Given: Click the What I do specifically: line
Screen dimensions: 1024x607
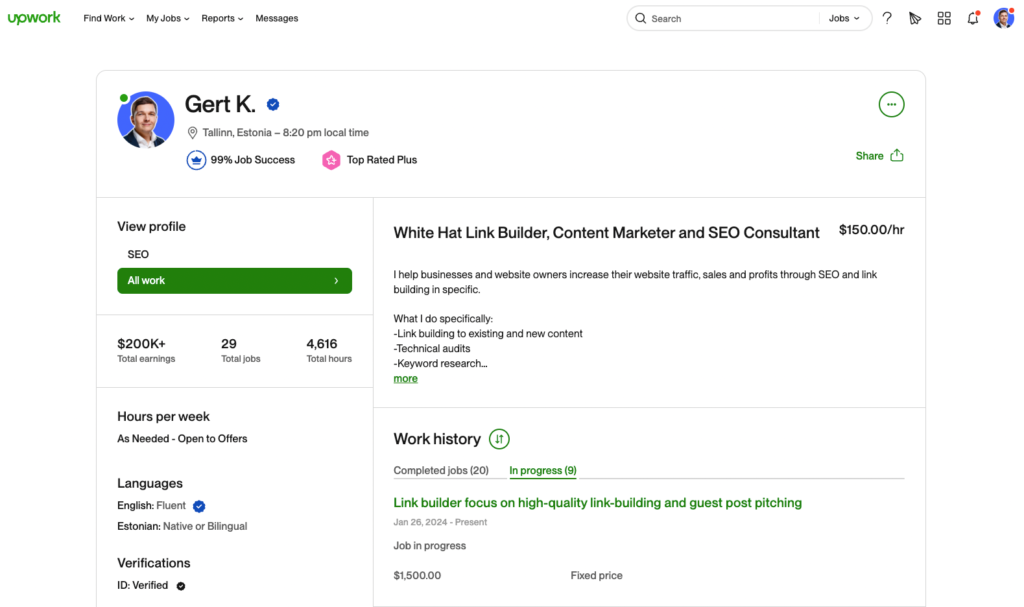Looking at the screenshot, I should pyautogui.click(x=443, y=319).
